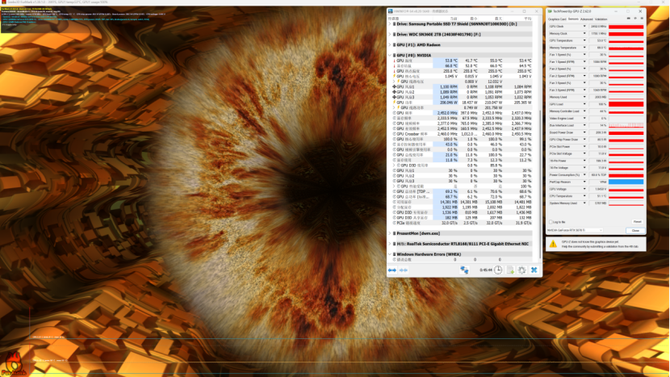670x377 pixels.
Task: Switch to the Graphics Card tab
Action: [x=557, y=19]
